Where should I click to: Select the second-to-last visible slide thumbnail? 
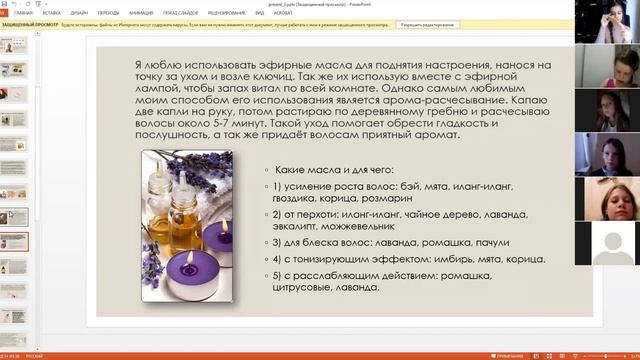(x=13, y=316)
